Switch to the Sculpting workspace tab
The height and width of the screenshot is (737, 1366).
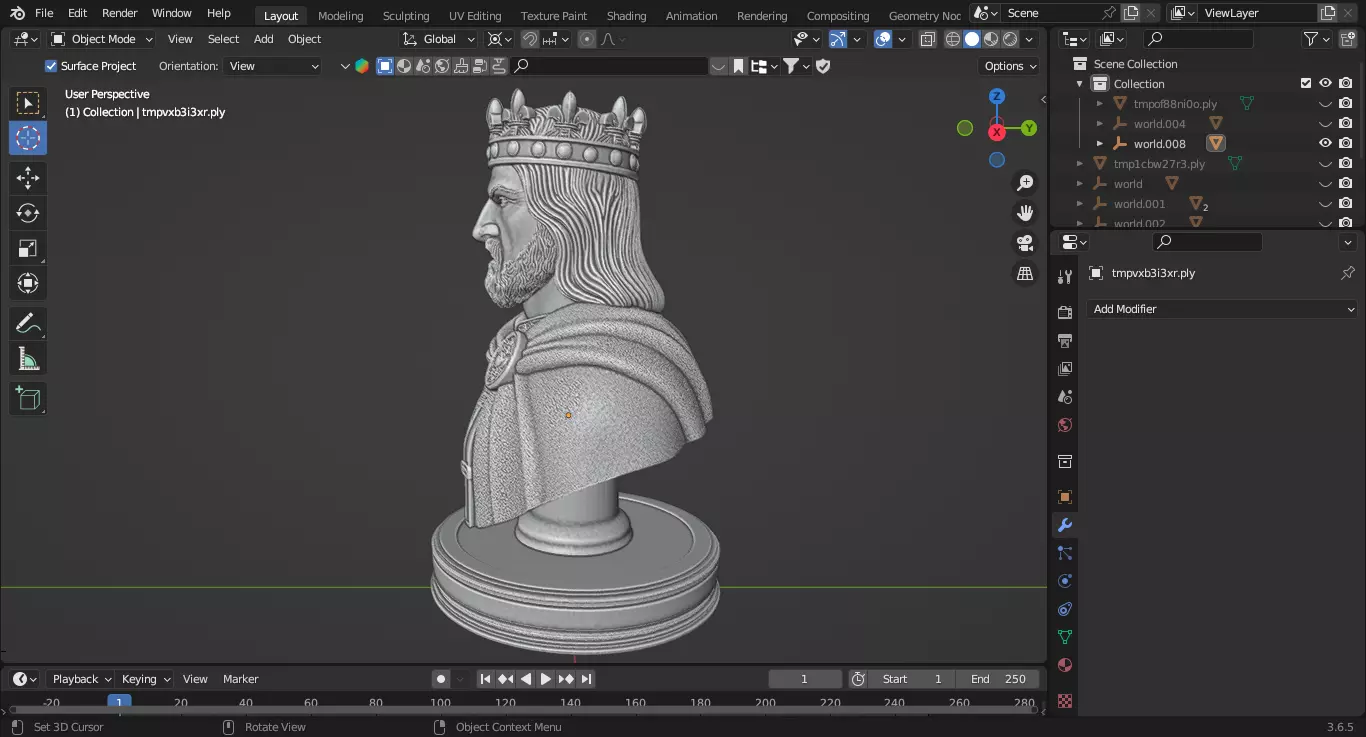[x=406, y=15]
